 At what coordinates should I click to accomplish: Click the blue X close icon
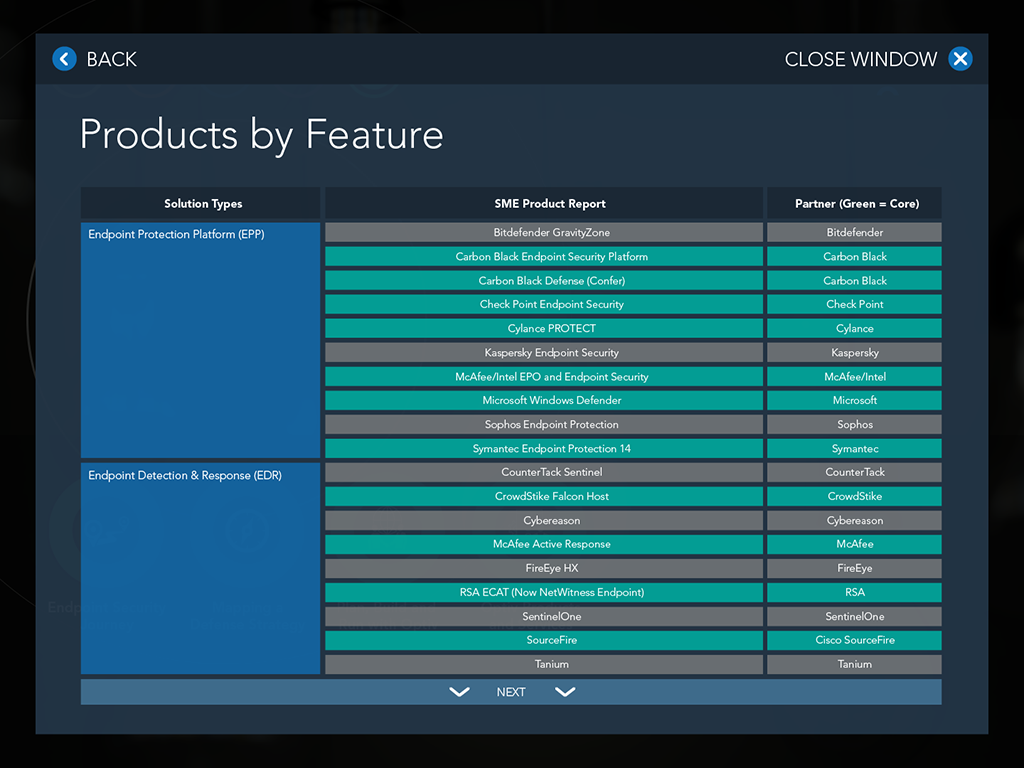[x=960, y=59]
